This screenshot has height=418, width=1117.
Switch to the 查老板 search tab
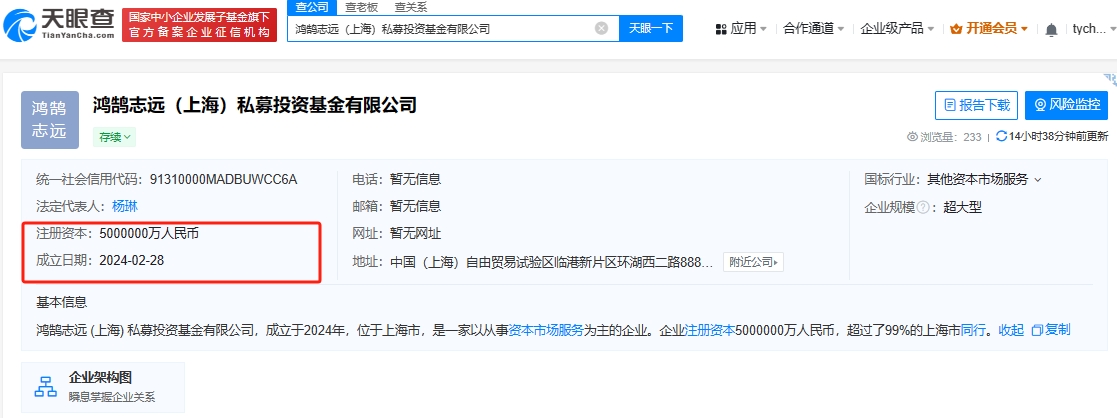tap(361, 7)
